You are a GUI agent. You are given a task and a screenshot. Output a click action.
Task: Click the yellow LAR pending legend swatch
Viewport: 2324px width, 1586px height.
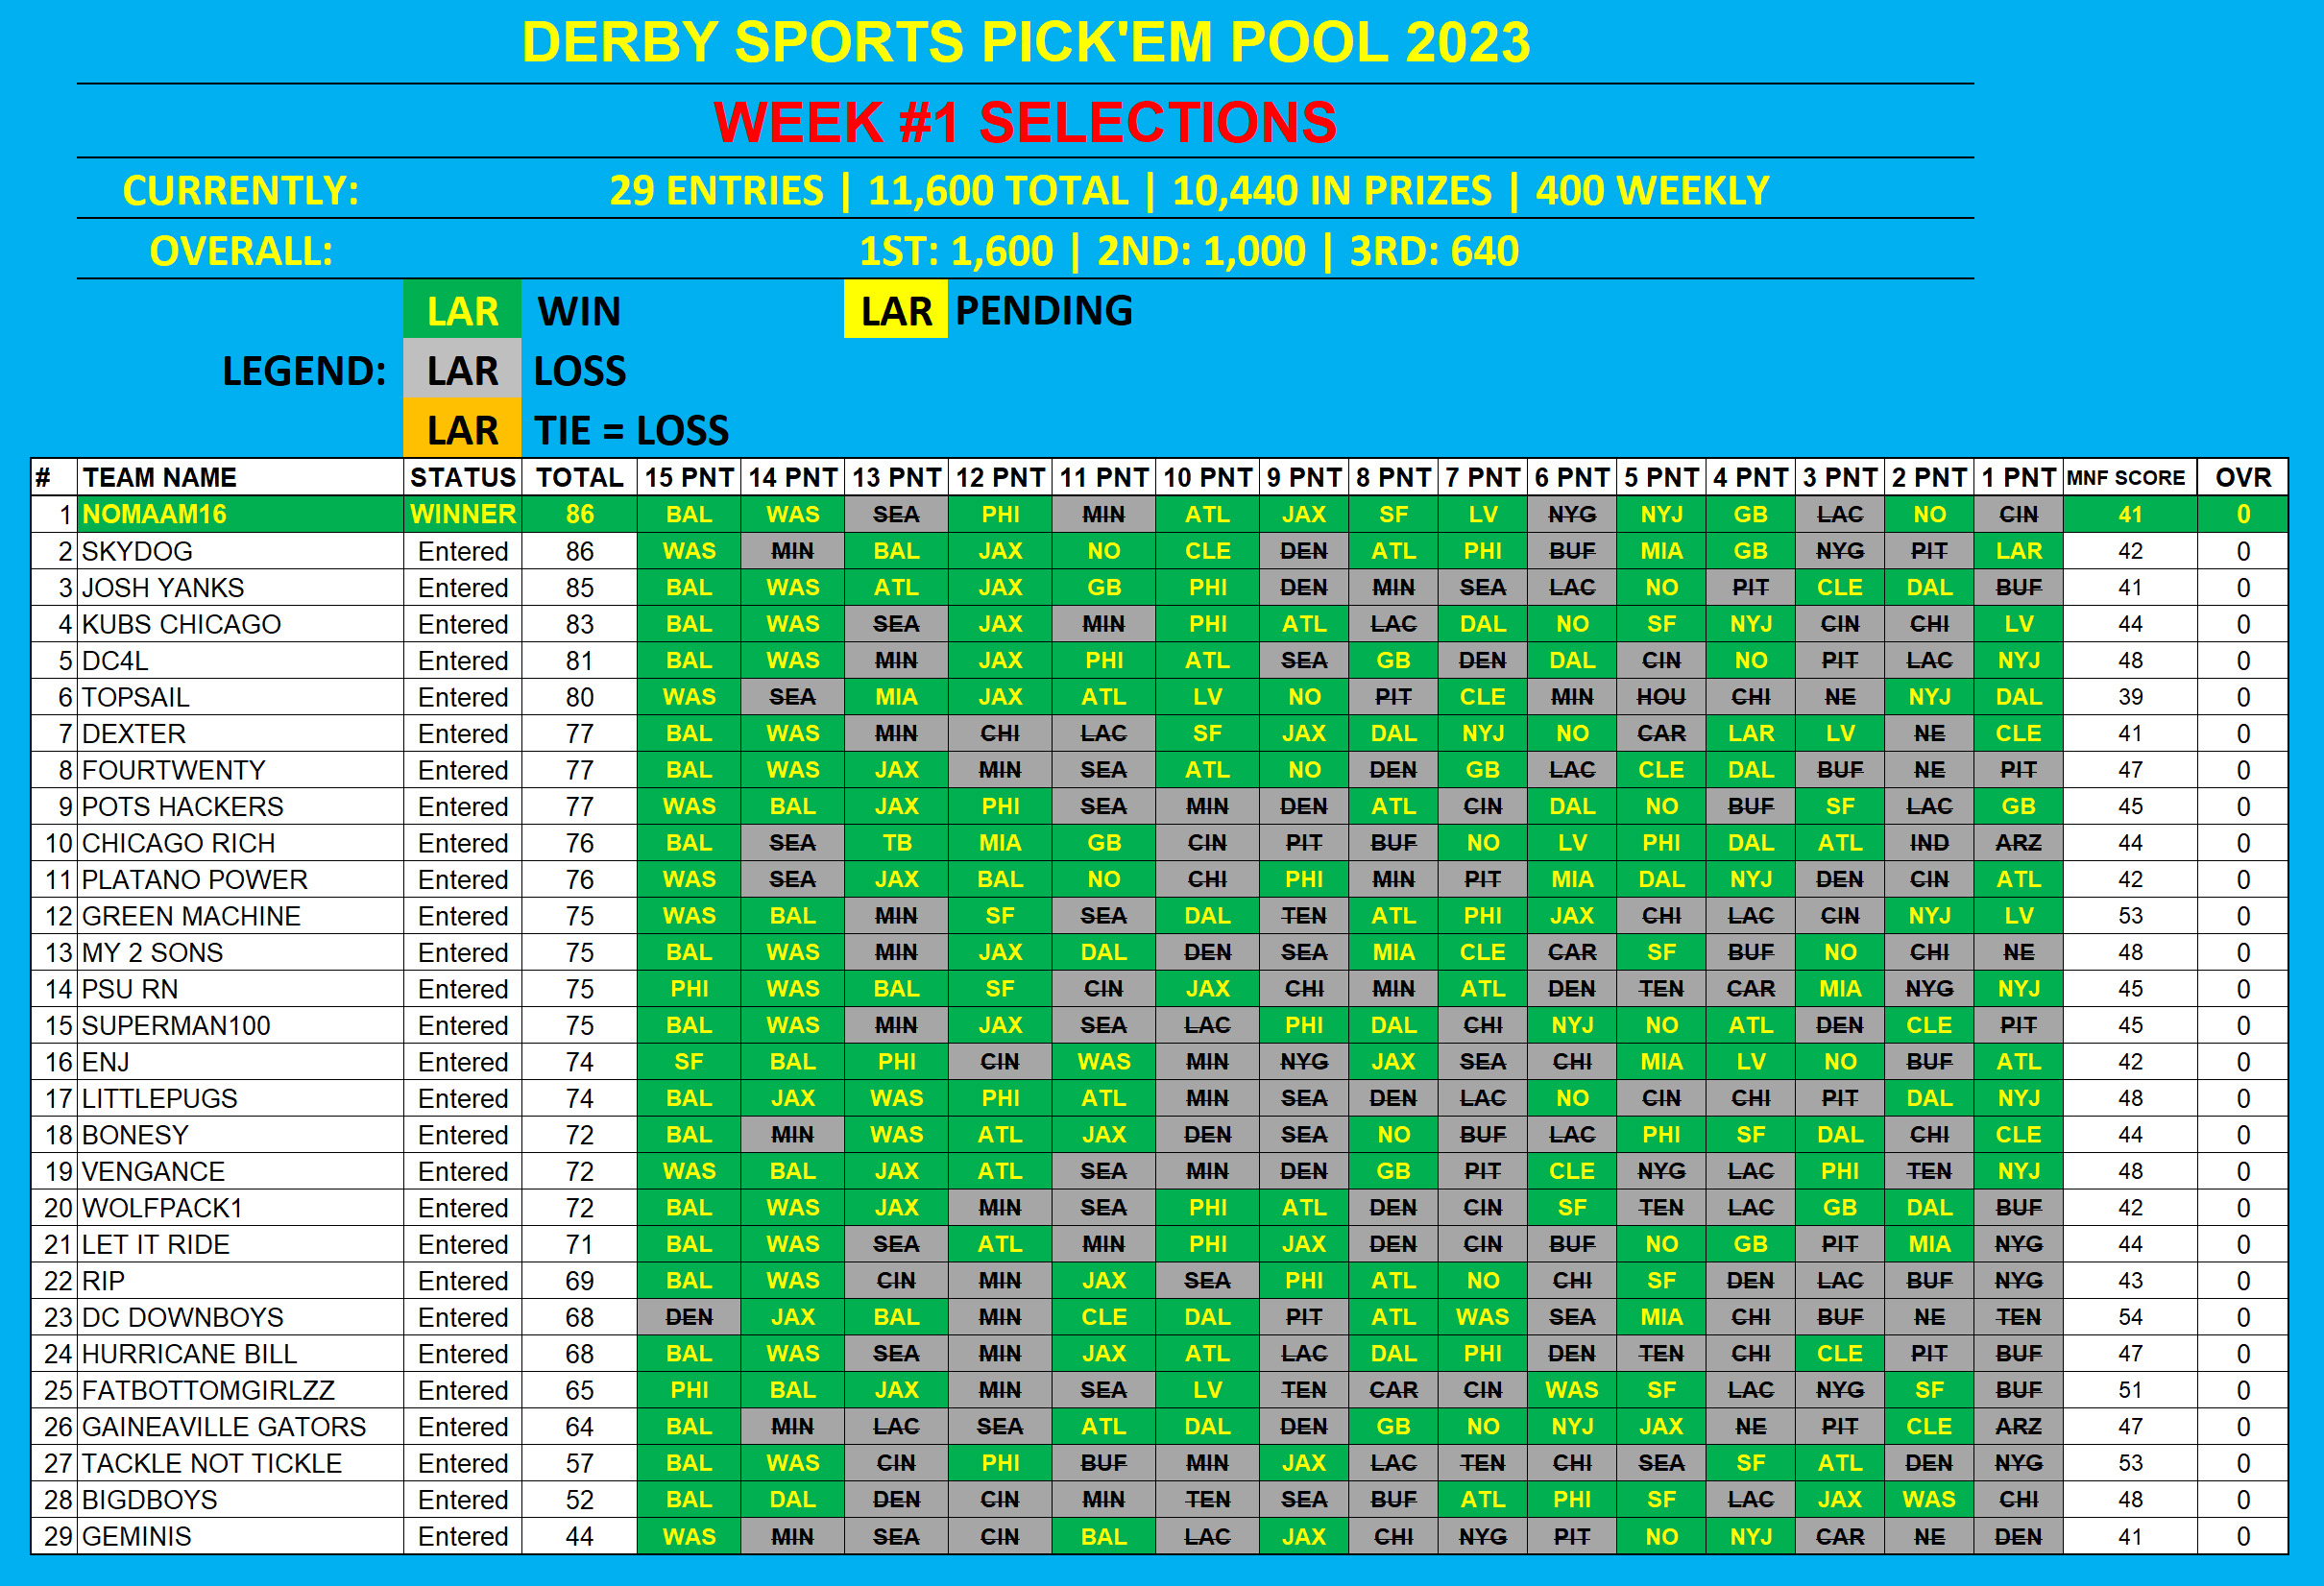pos(895,311)
